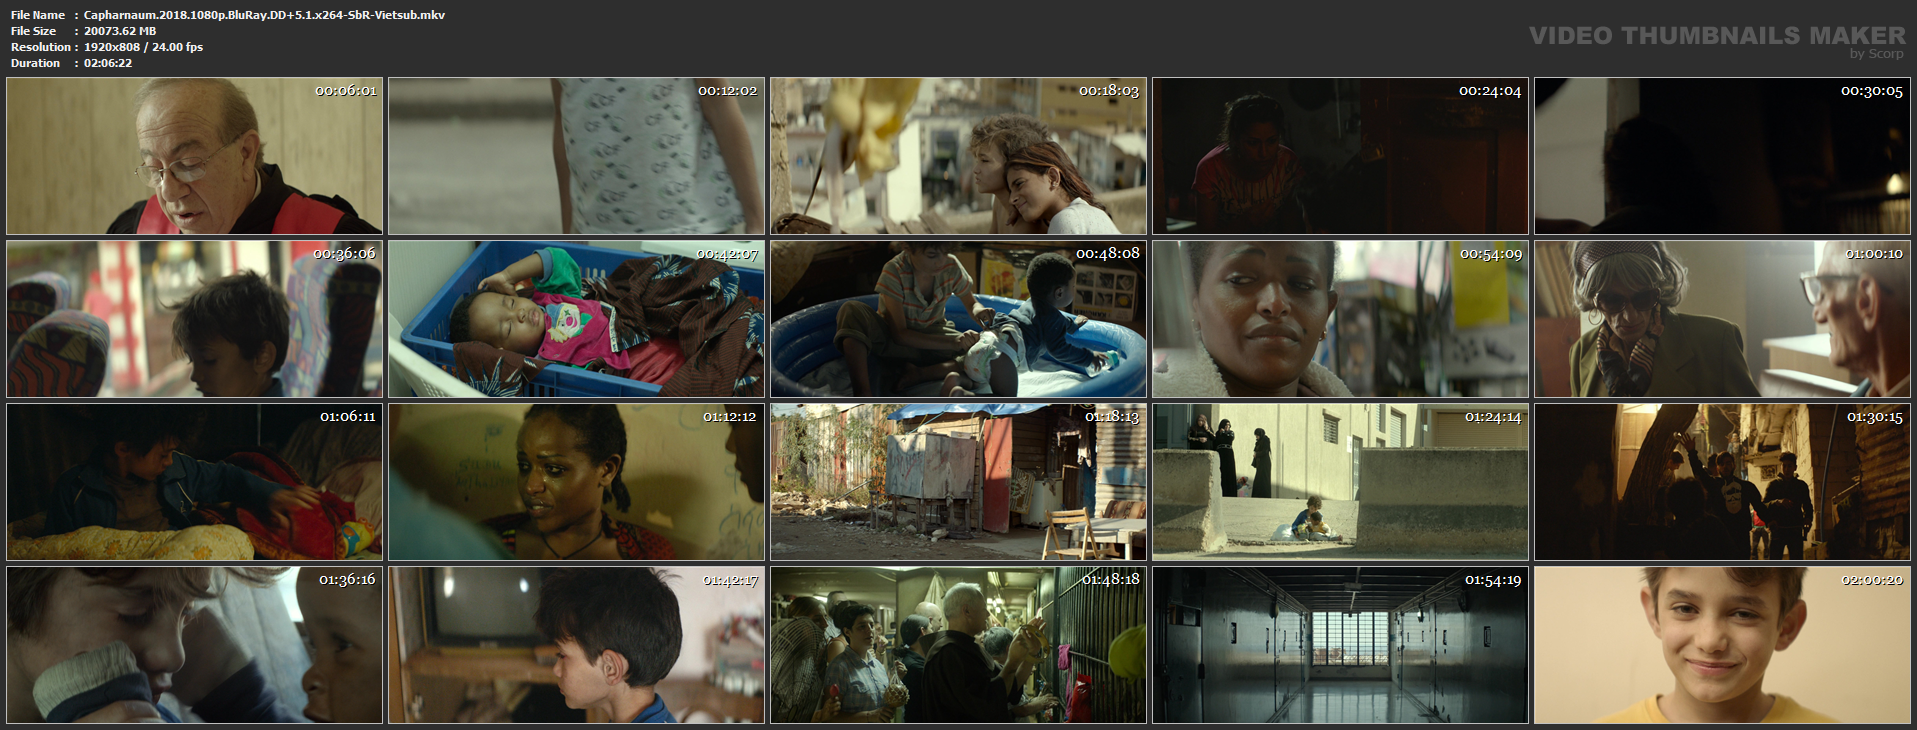This screenshot has width=1917, height=730.
Task: Click the inflatable pool thumbnail at 00:48:08
Action: point(958,319)
